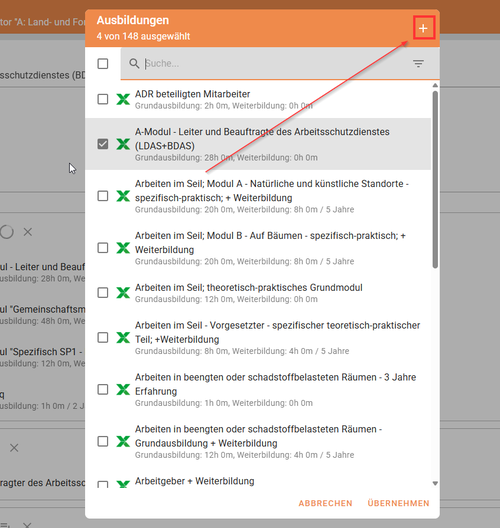Check ADR beteiligten Mitarbeiter checkbox
This screenshot has width=500, height=528.
tap(103, 99)
